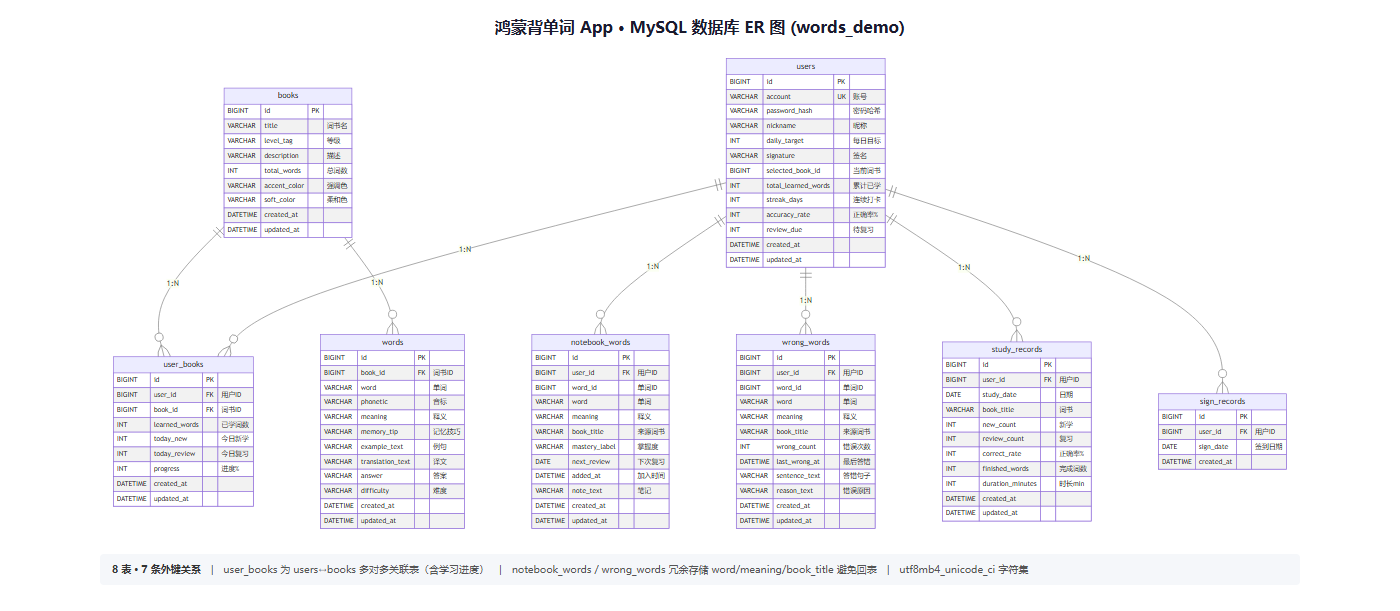Screen dimensions: 1400x611
Task: Click the "correct_rate" column in study_records
Action: (x=1017, y=454)
